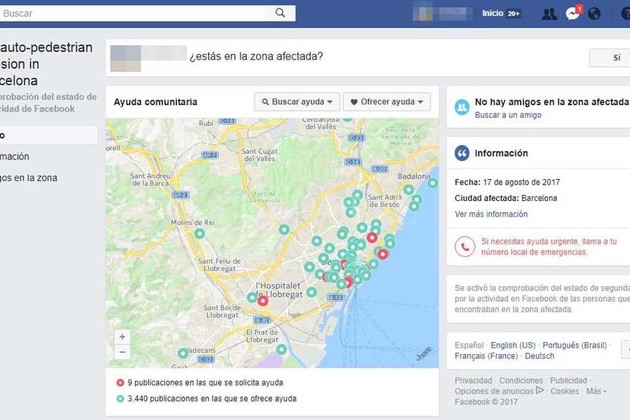Click teal help-offer marker near Molins de Rei

(x=199, y=233)
